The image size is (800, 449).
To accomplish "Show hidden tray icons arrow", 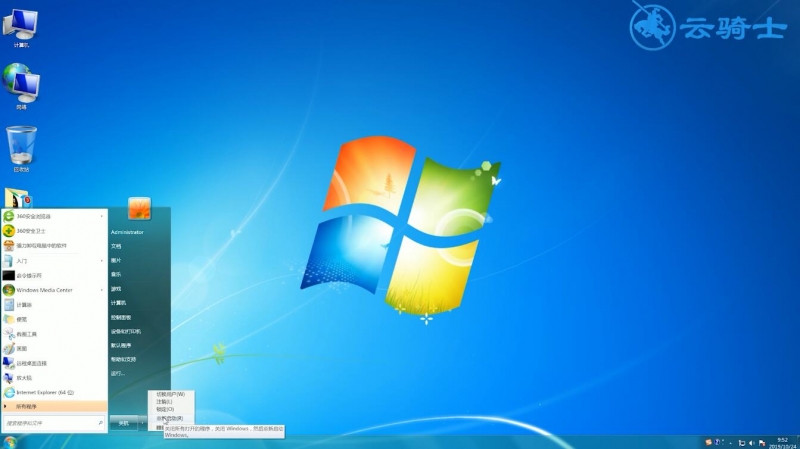I will tap(730, 443).
